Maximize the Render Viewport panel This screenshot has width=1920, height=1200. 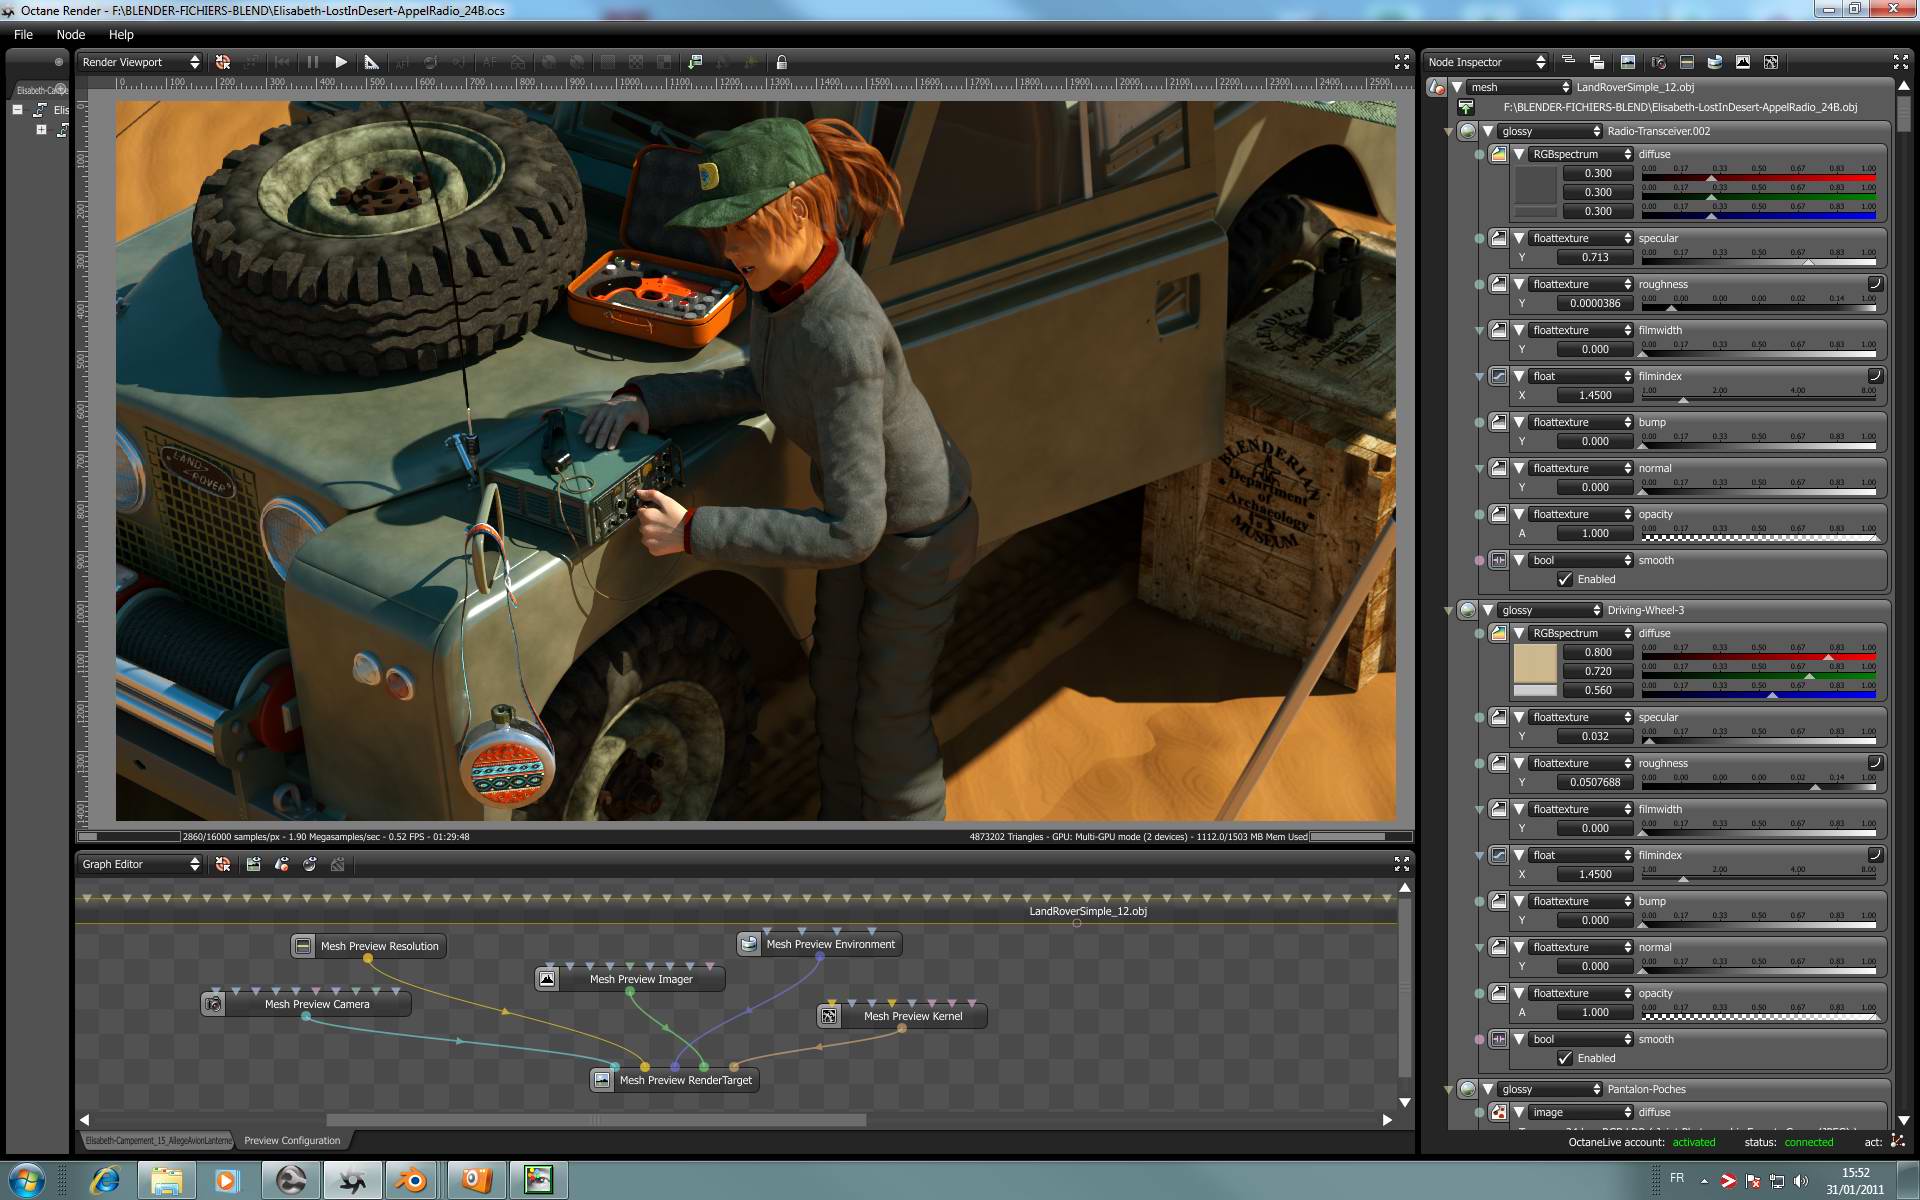pyautogui.click(x=1402, y=62)
